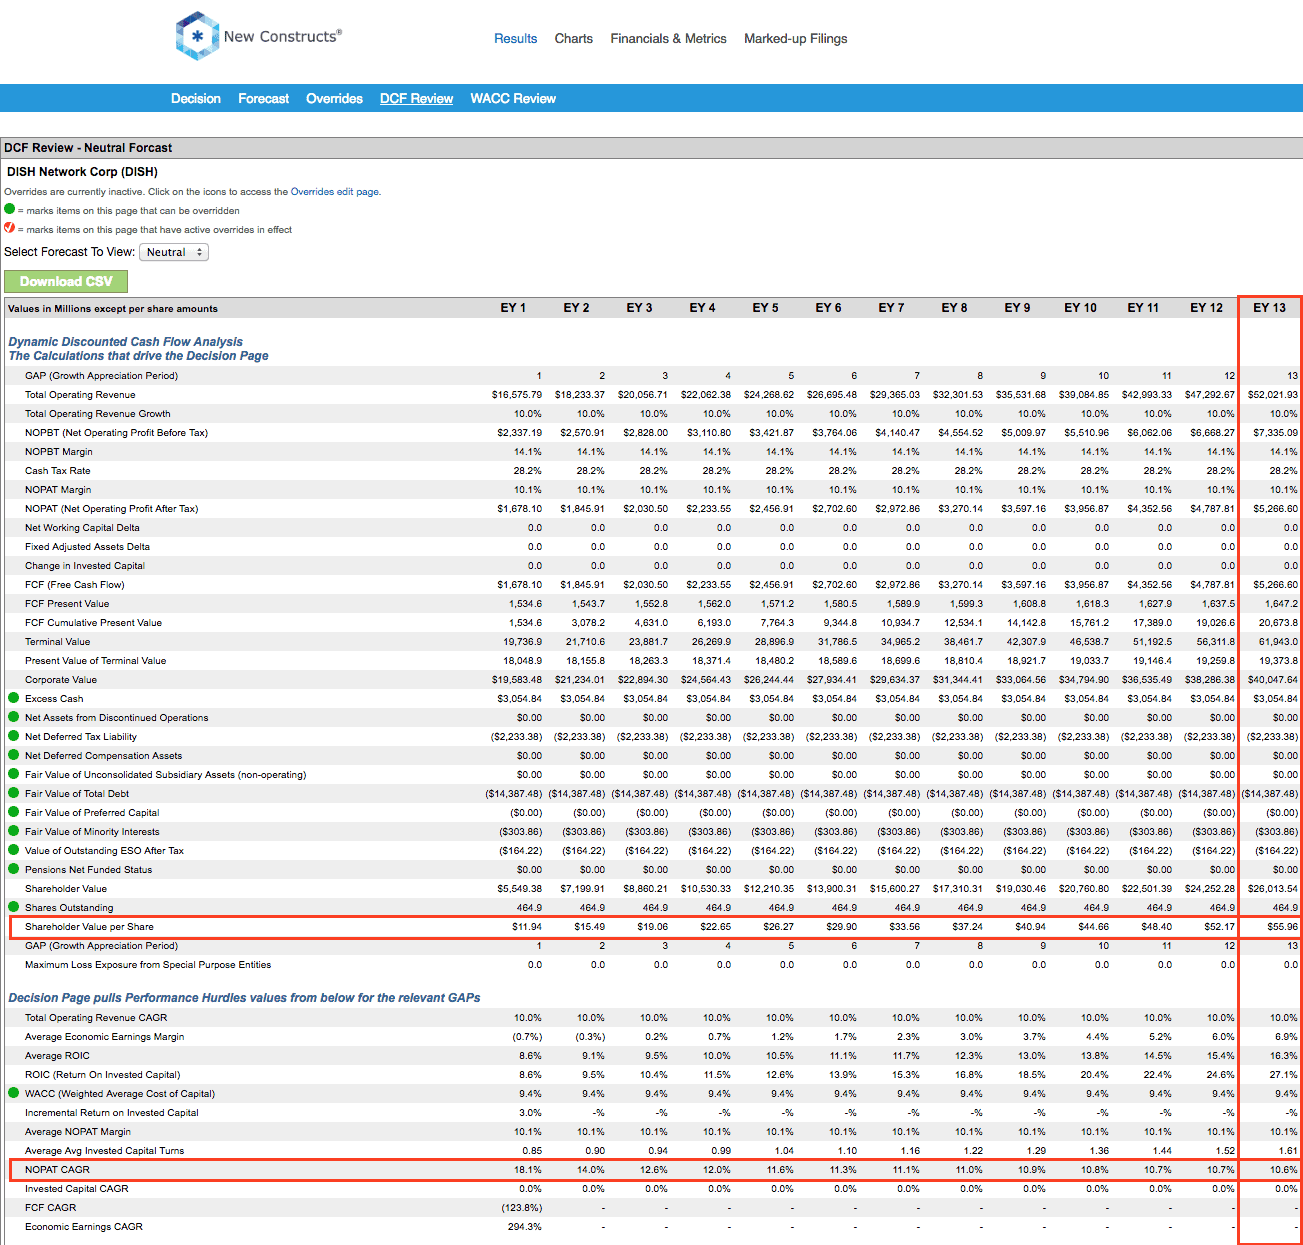Open the Select Forecast To View dropdown
This screenshot has height=1245, width=1303.
coord(174,252)
